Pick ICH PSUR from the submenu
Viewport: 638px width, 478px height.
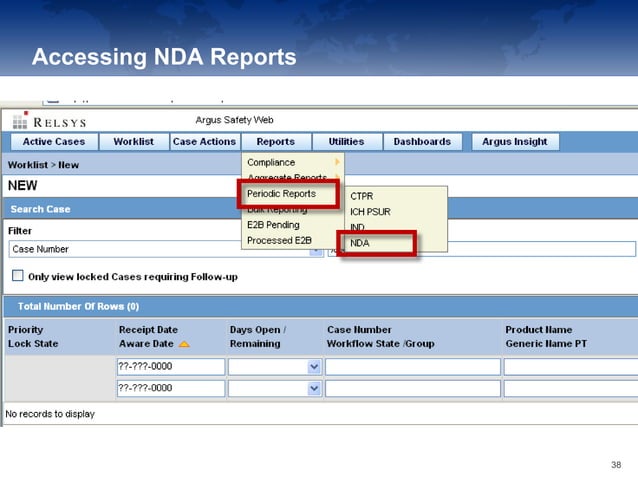(x=369, y=212)
